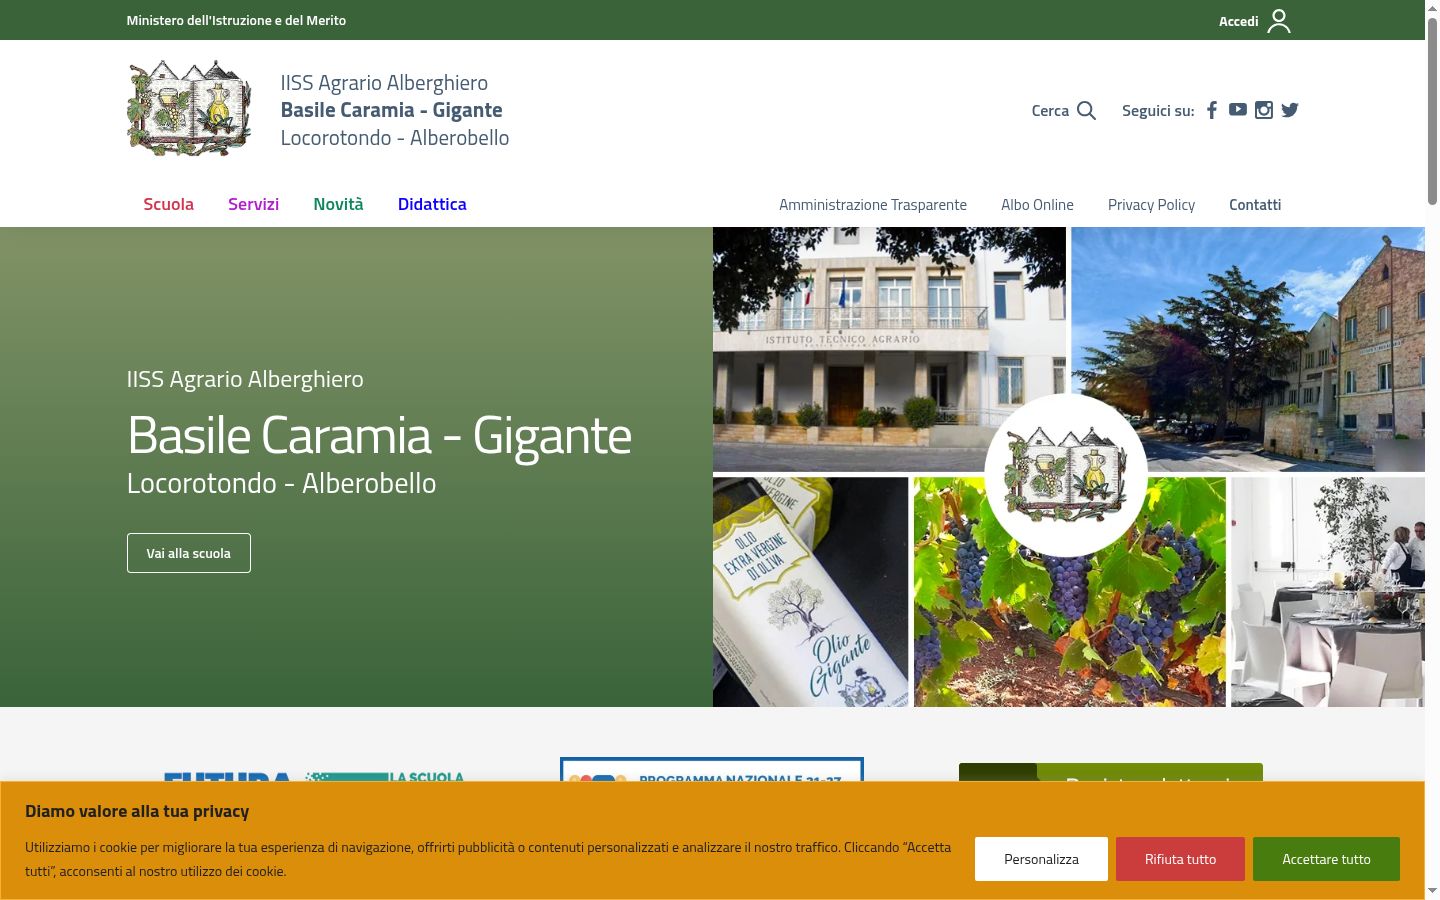Open the Didattica menu
1440x900 pixels.
(x=432, y=204)
